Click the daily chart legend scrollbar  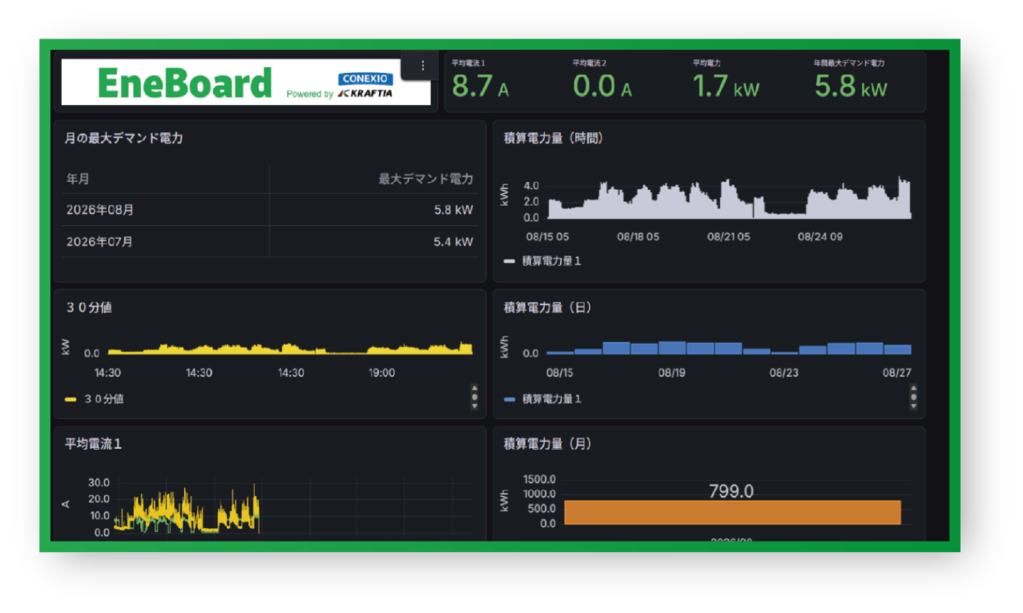(913, 396)
